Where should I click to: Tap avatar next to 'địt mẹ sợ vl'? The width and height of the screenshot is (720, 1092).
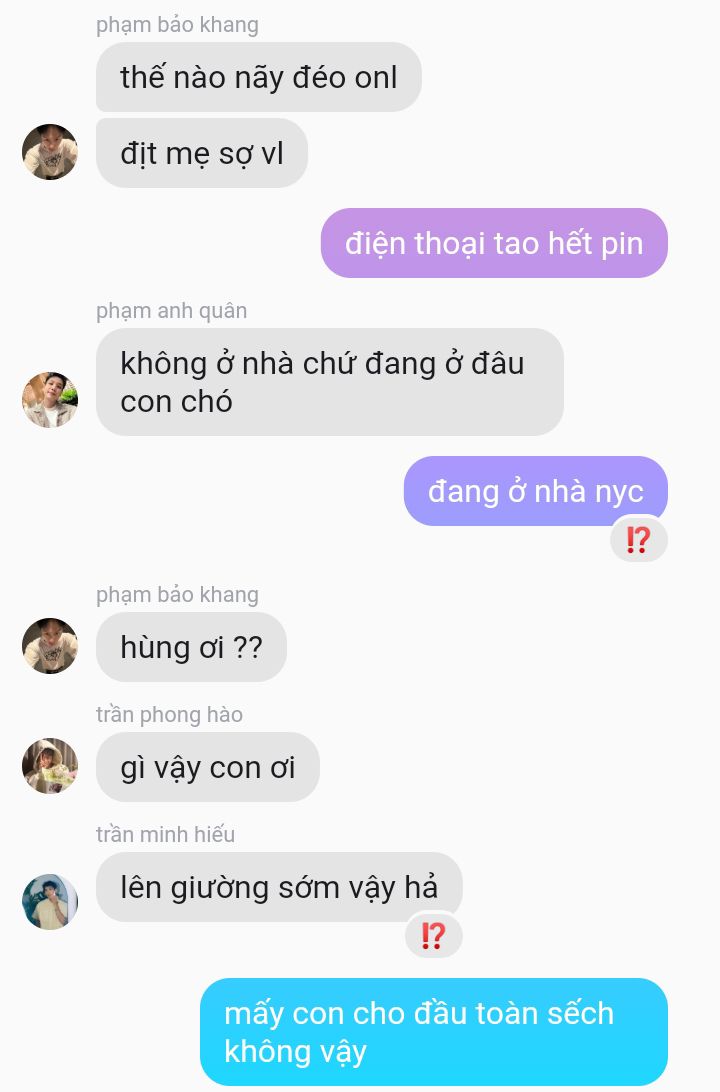(50, 152)
